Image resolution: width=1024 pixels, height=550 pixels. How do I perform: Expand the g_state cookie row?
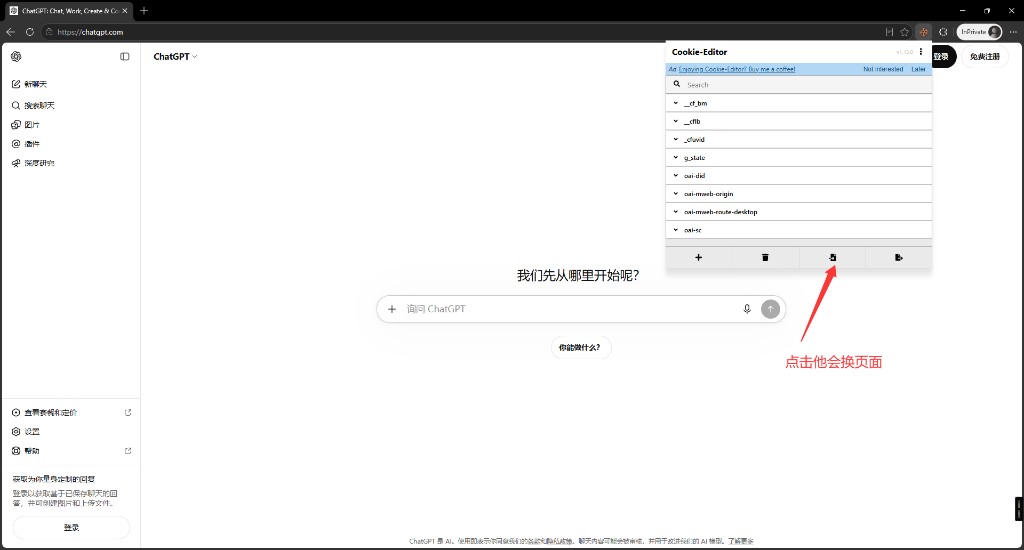pos(799,157)
